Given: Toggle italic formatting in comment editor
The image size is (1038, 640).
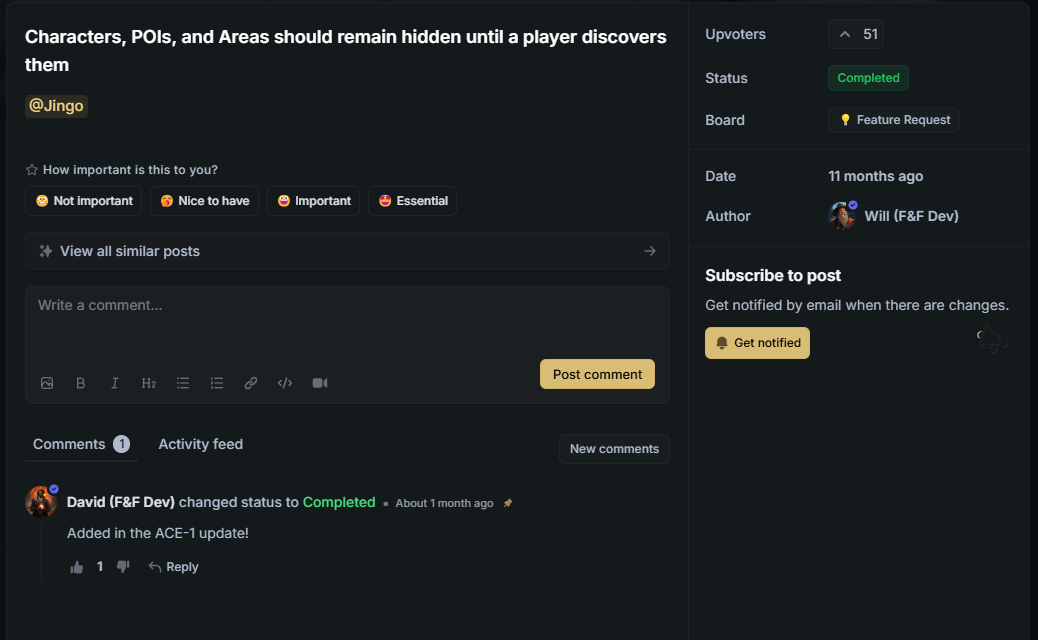Looking at the screenshot, I should click(x=115, y=383).
